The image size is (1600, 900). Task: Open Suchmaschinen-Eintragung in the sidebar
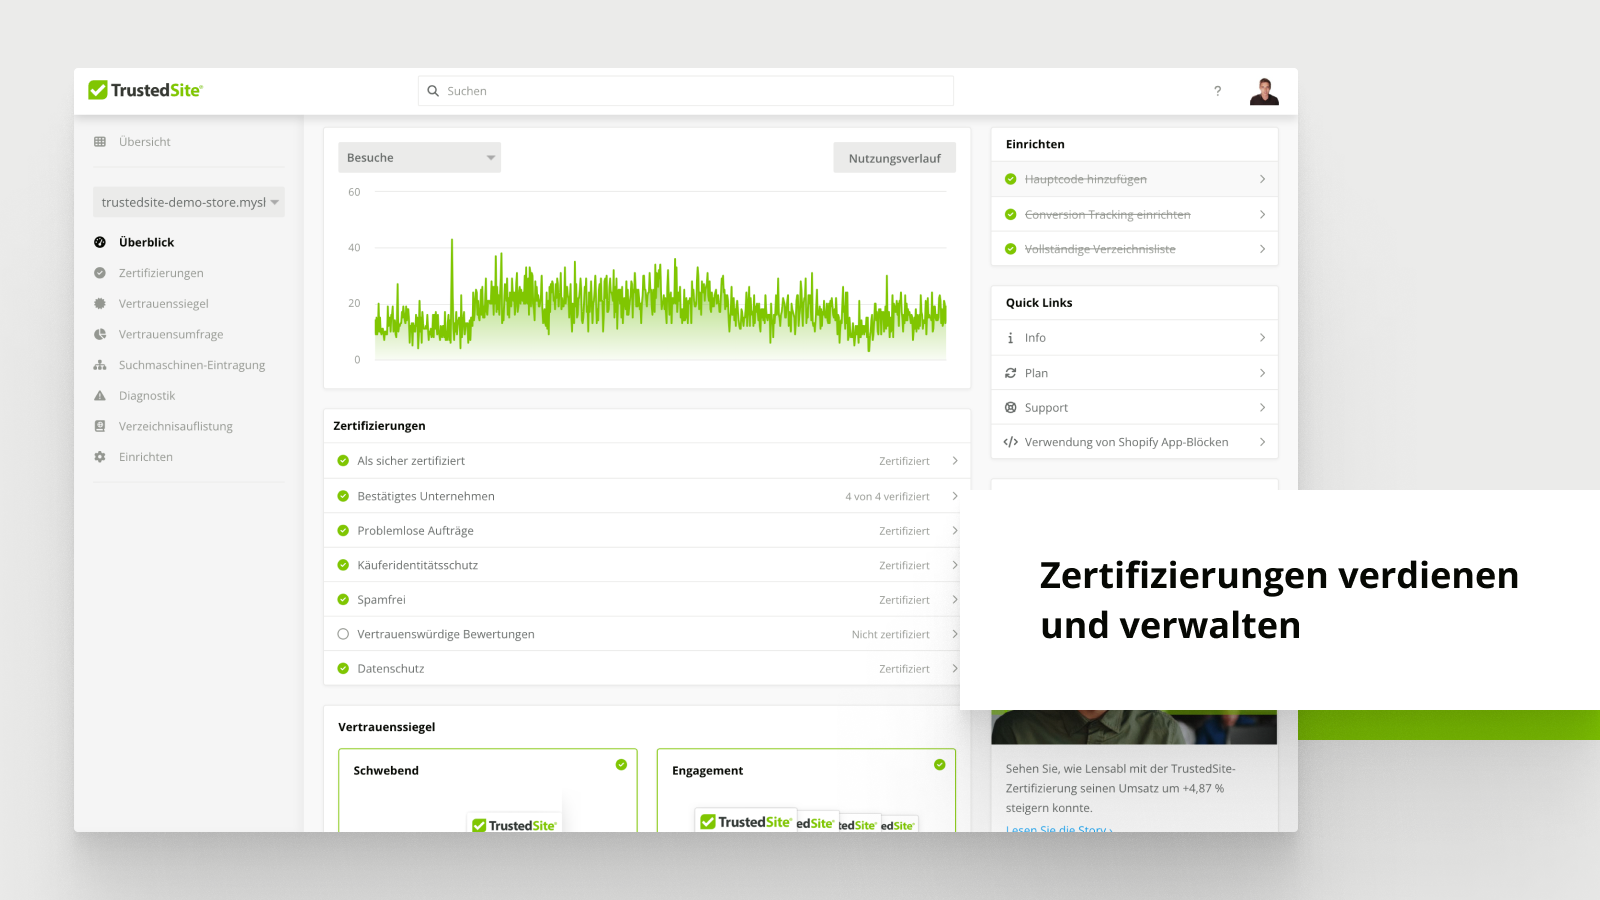(192, 365)
